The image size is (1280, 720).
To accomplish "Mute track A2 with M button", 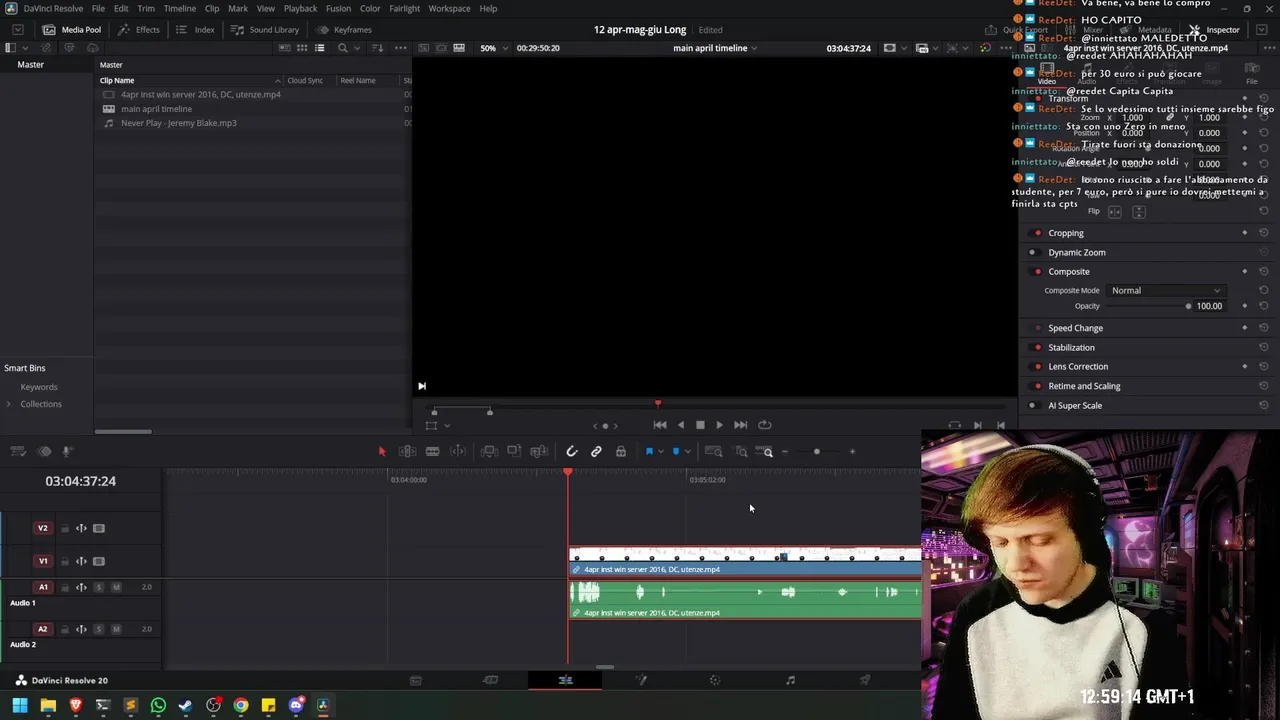I will tap(116, 629).
